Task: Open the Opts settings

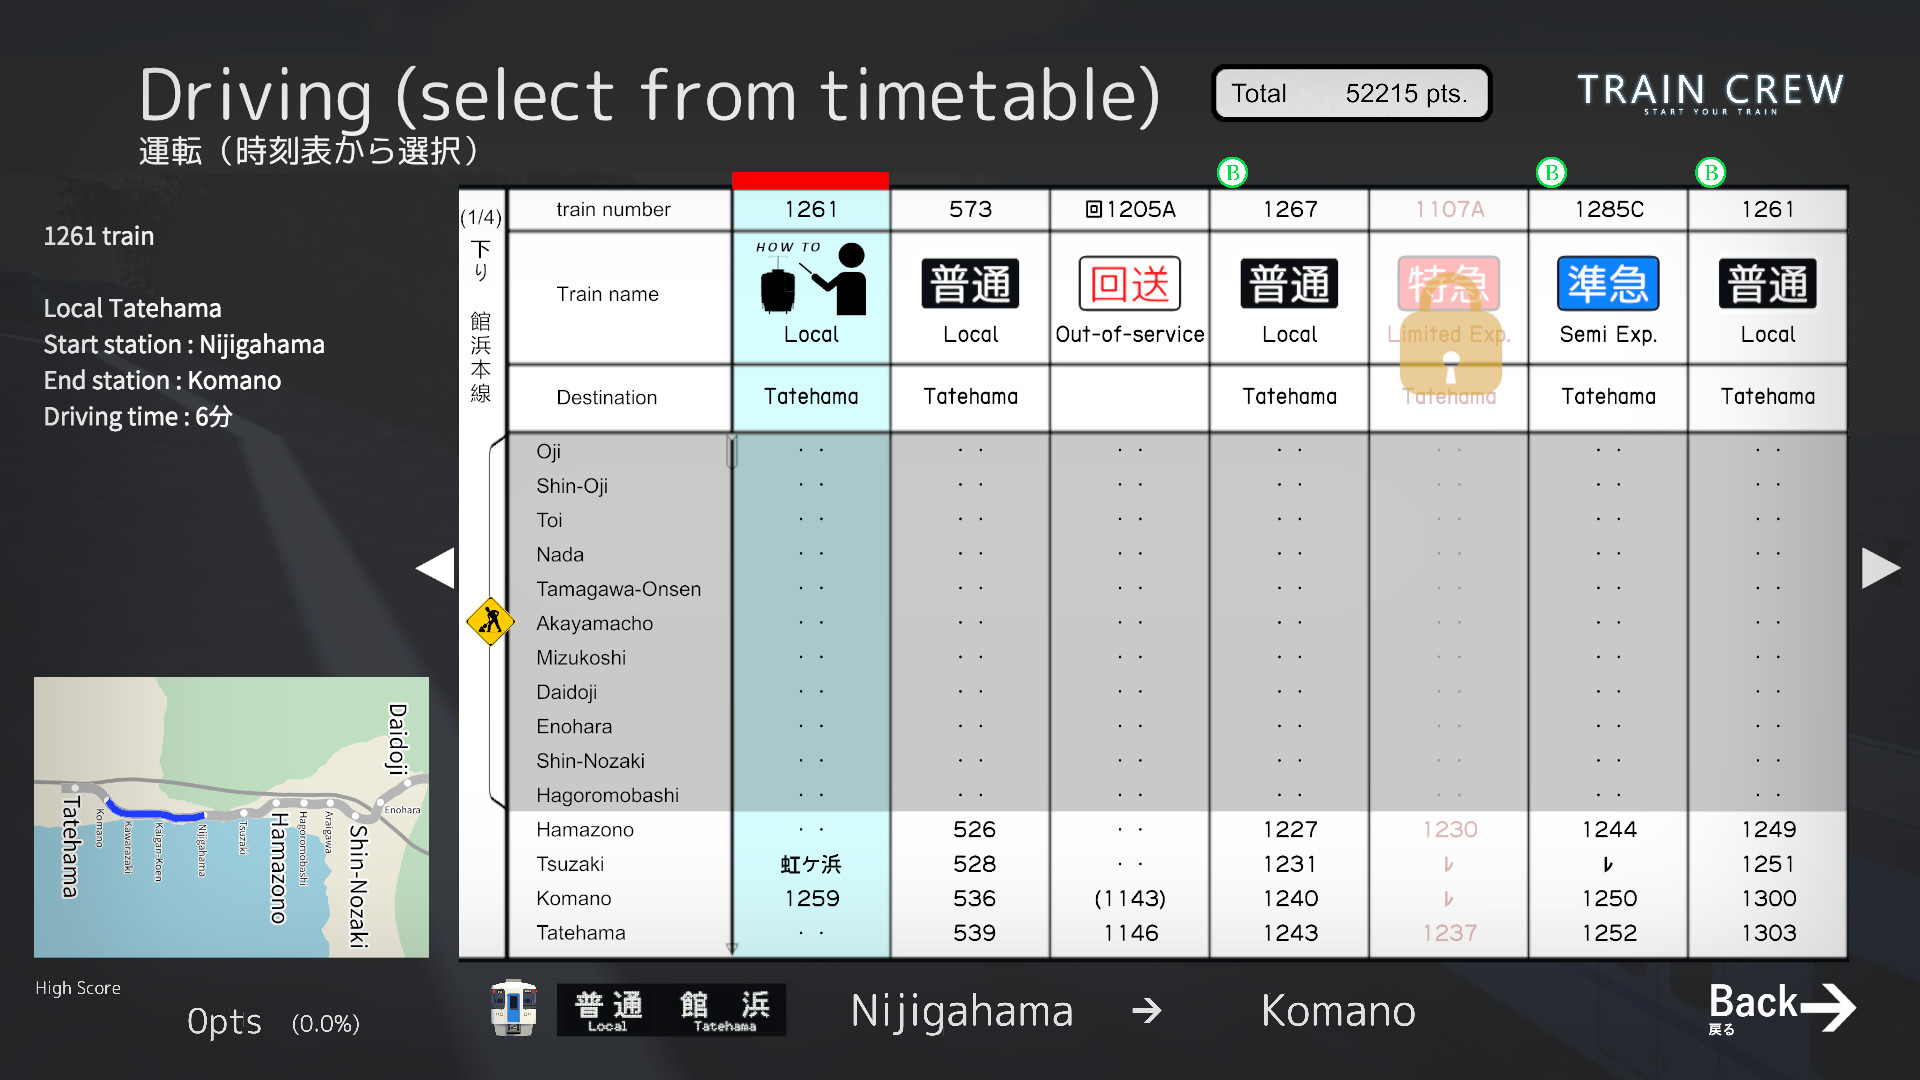Action: [x=224, y=1022]
